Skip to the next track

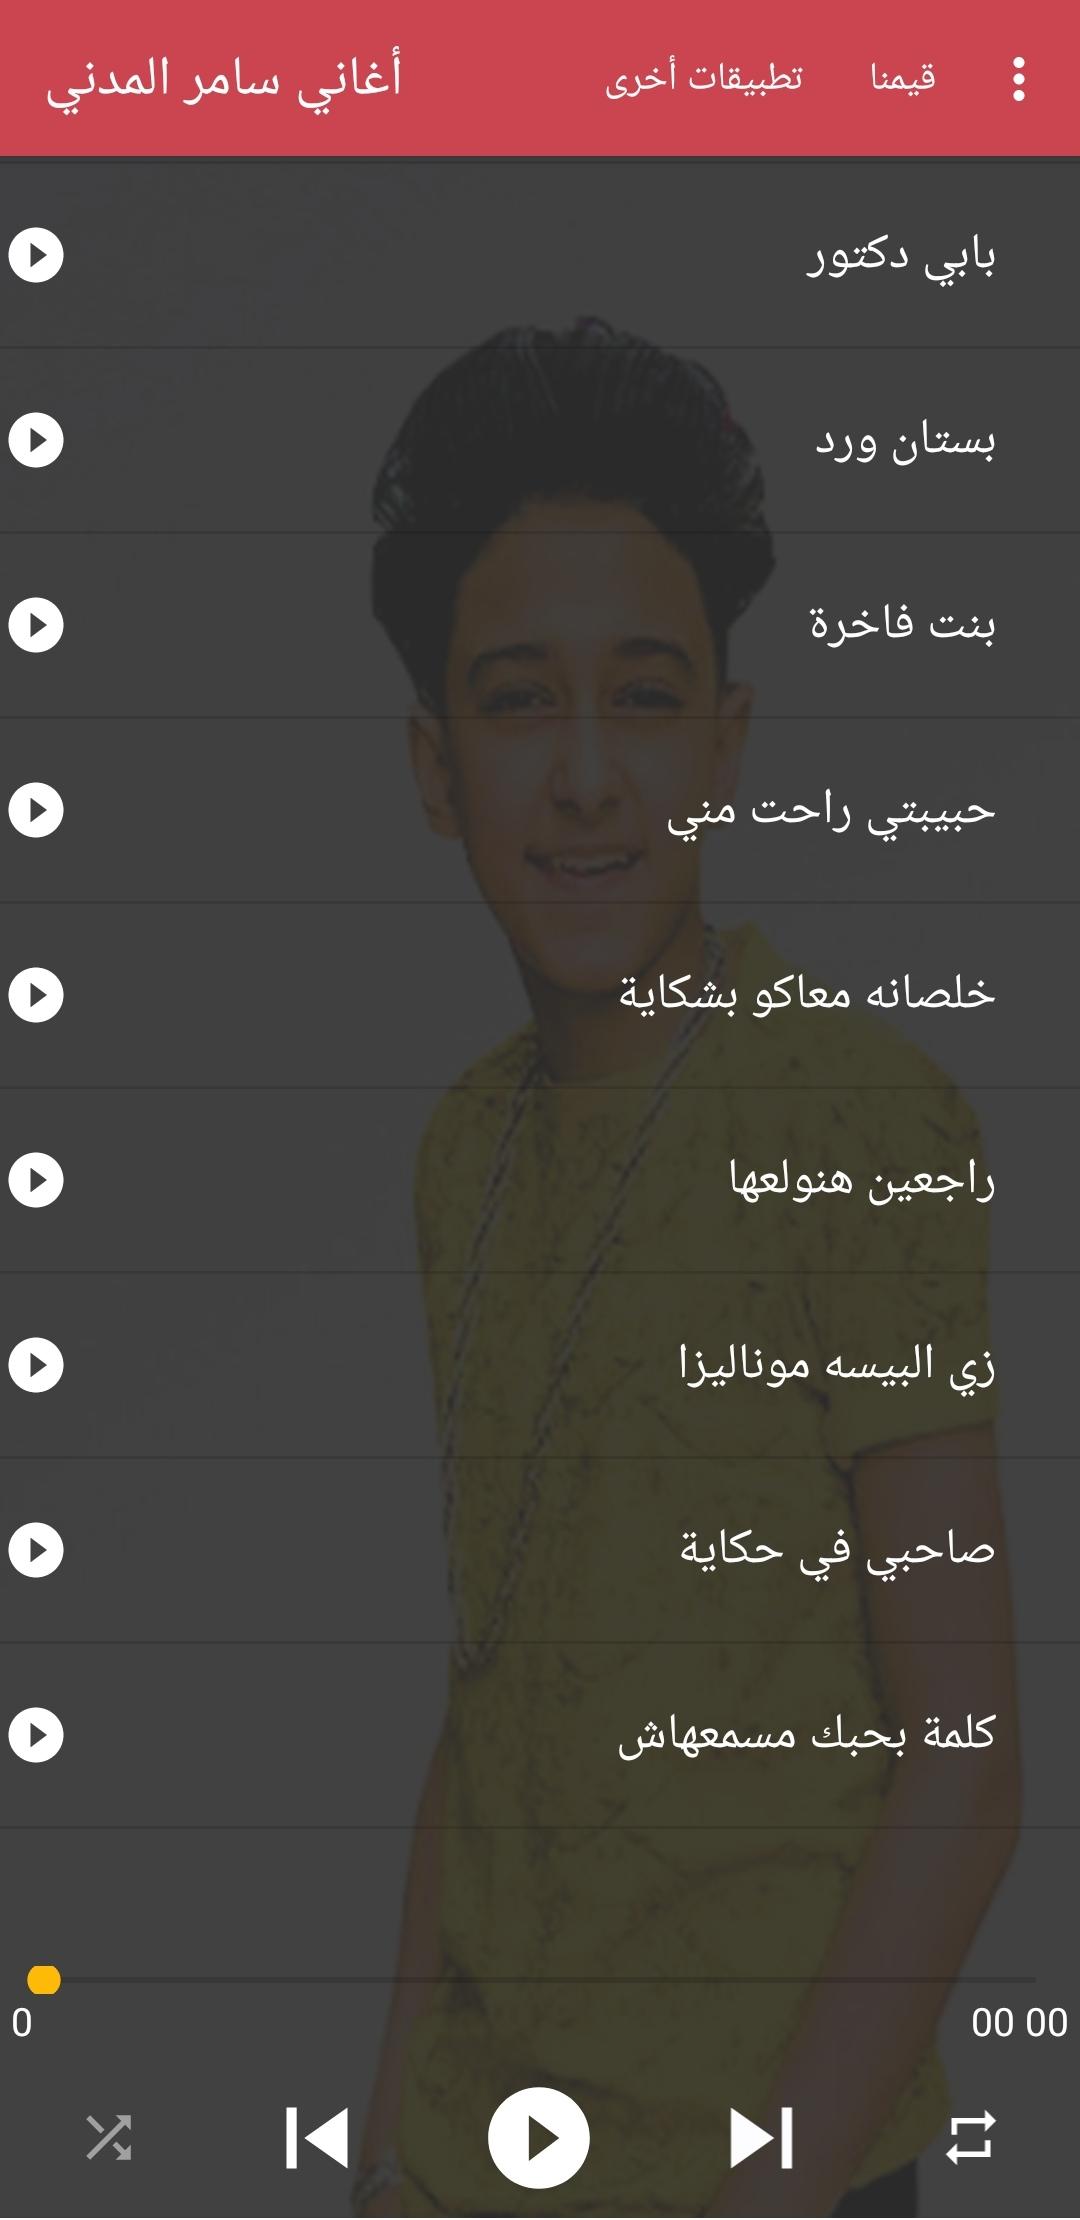(x=762, y=2138)
